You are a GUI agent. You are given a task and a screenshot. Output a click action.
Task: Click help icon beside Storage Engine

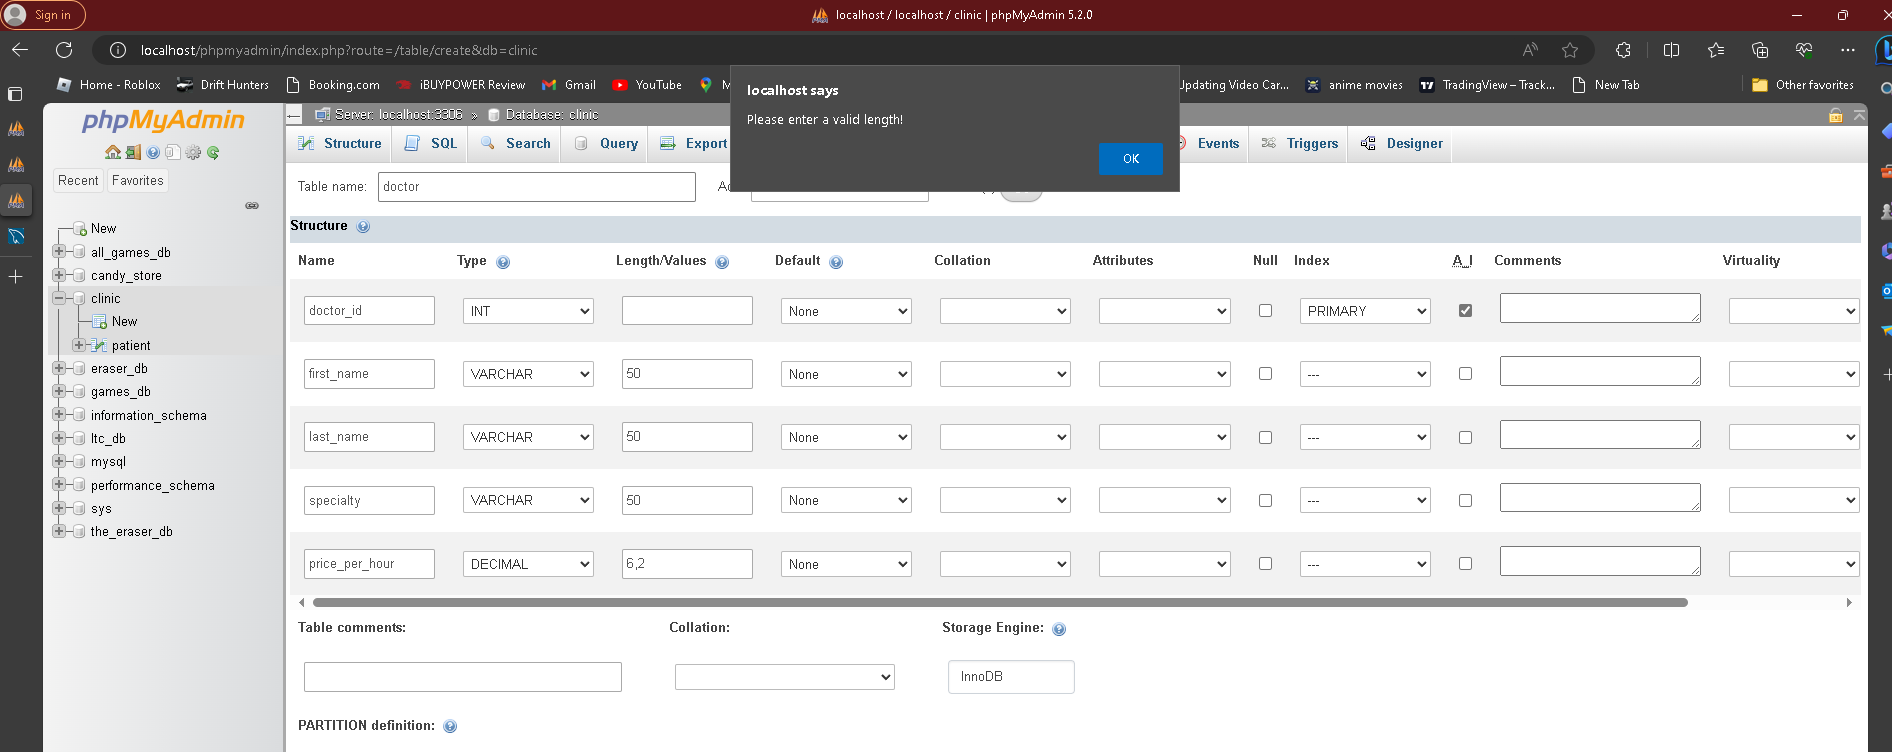tap(1059, 629)
